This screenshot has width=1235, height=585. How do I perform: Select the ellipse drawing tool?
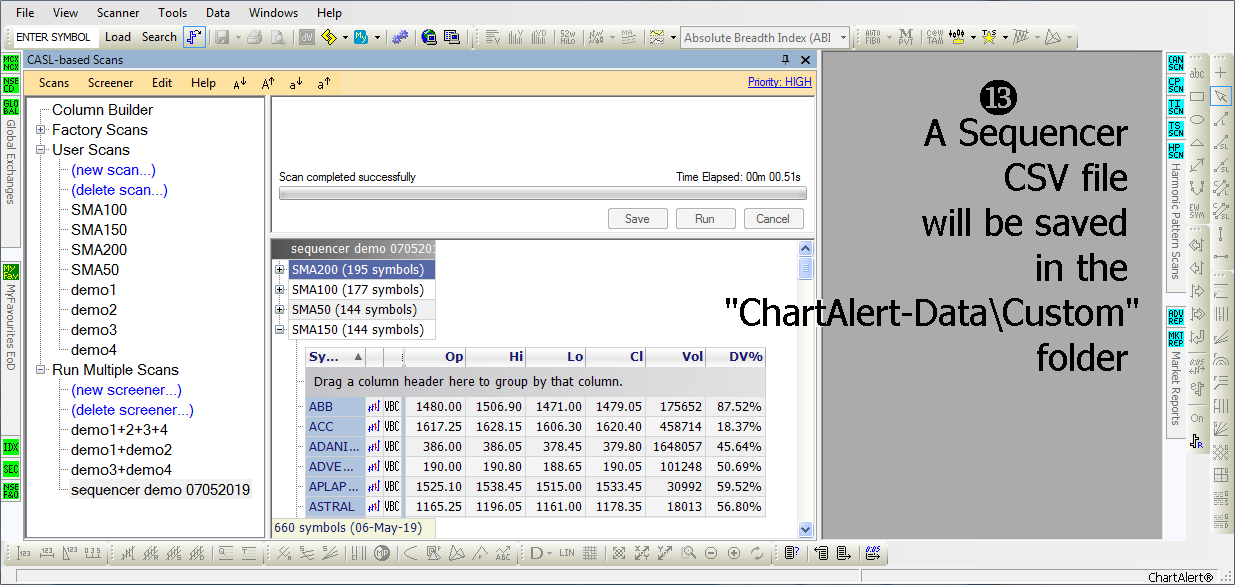coord(1197,119)
